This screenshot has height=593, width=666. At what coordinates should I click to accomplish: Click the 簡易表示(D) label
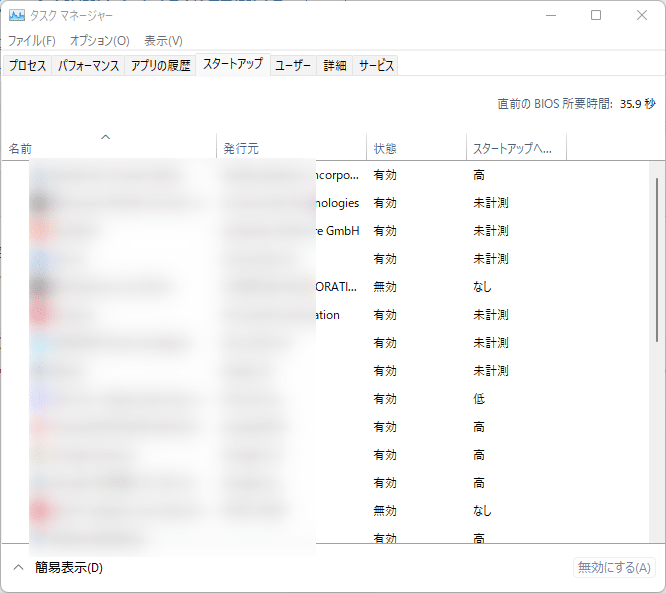pos(69,568)
